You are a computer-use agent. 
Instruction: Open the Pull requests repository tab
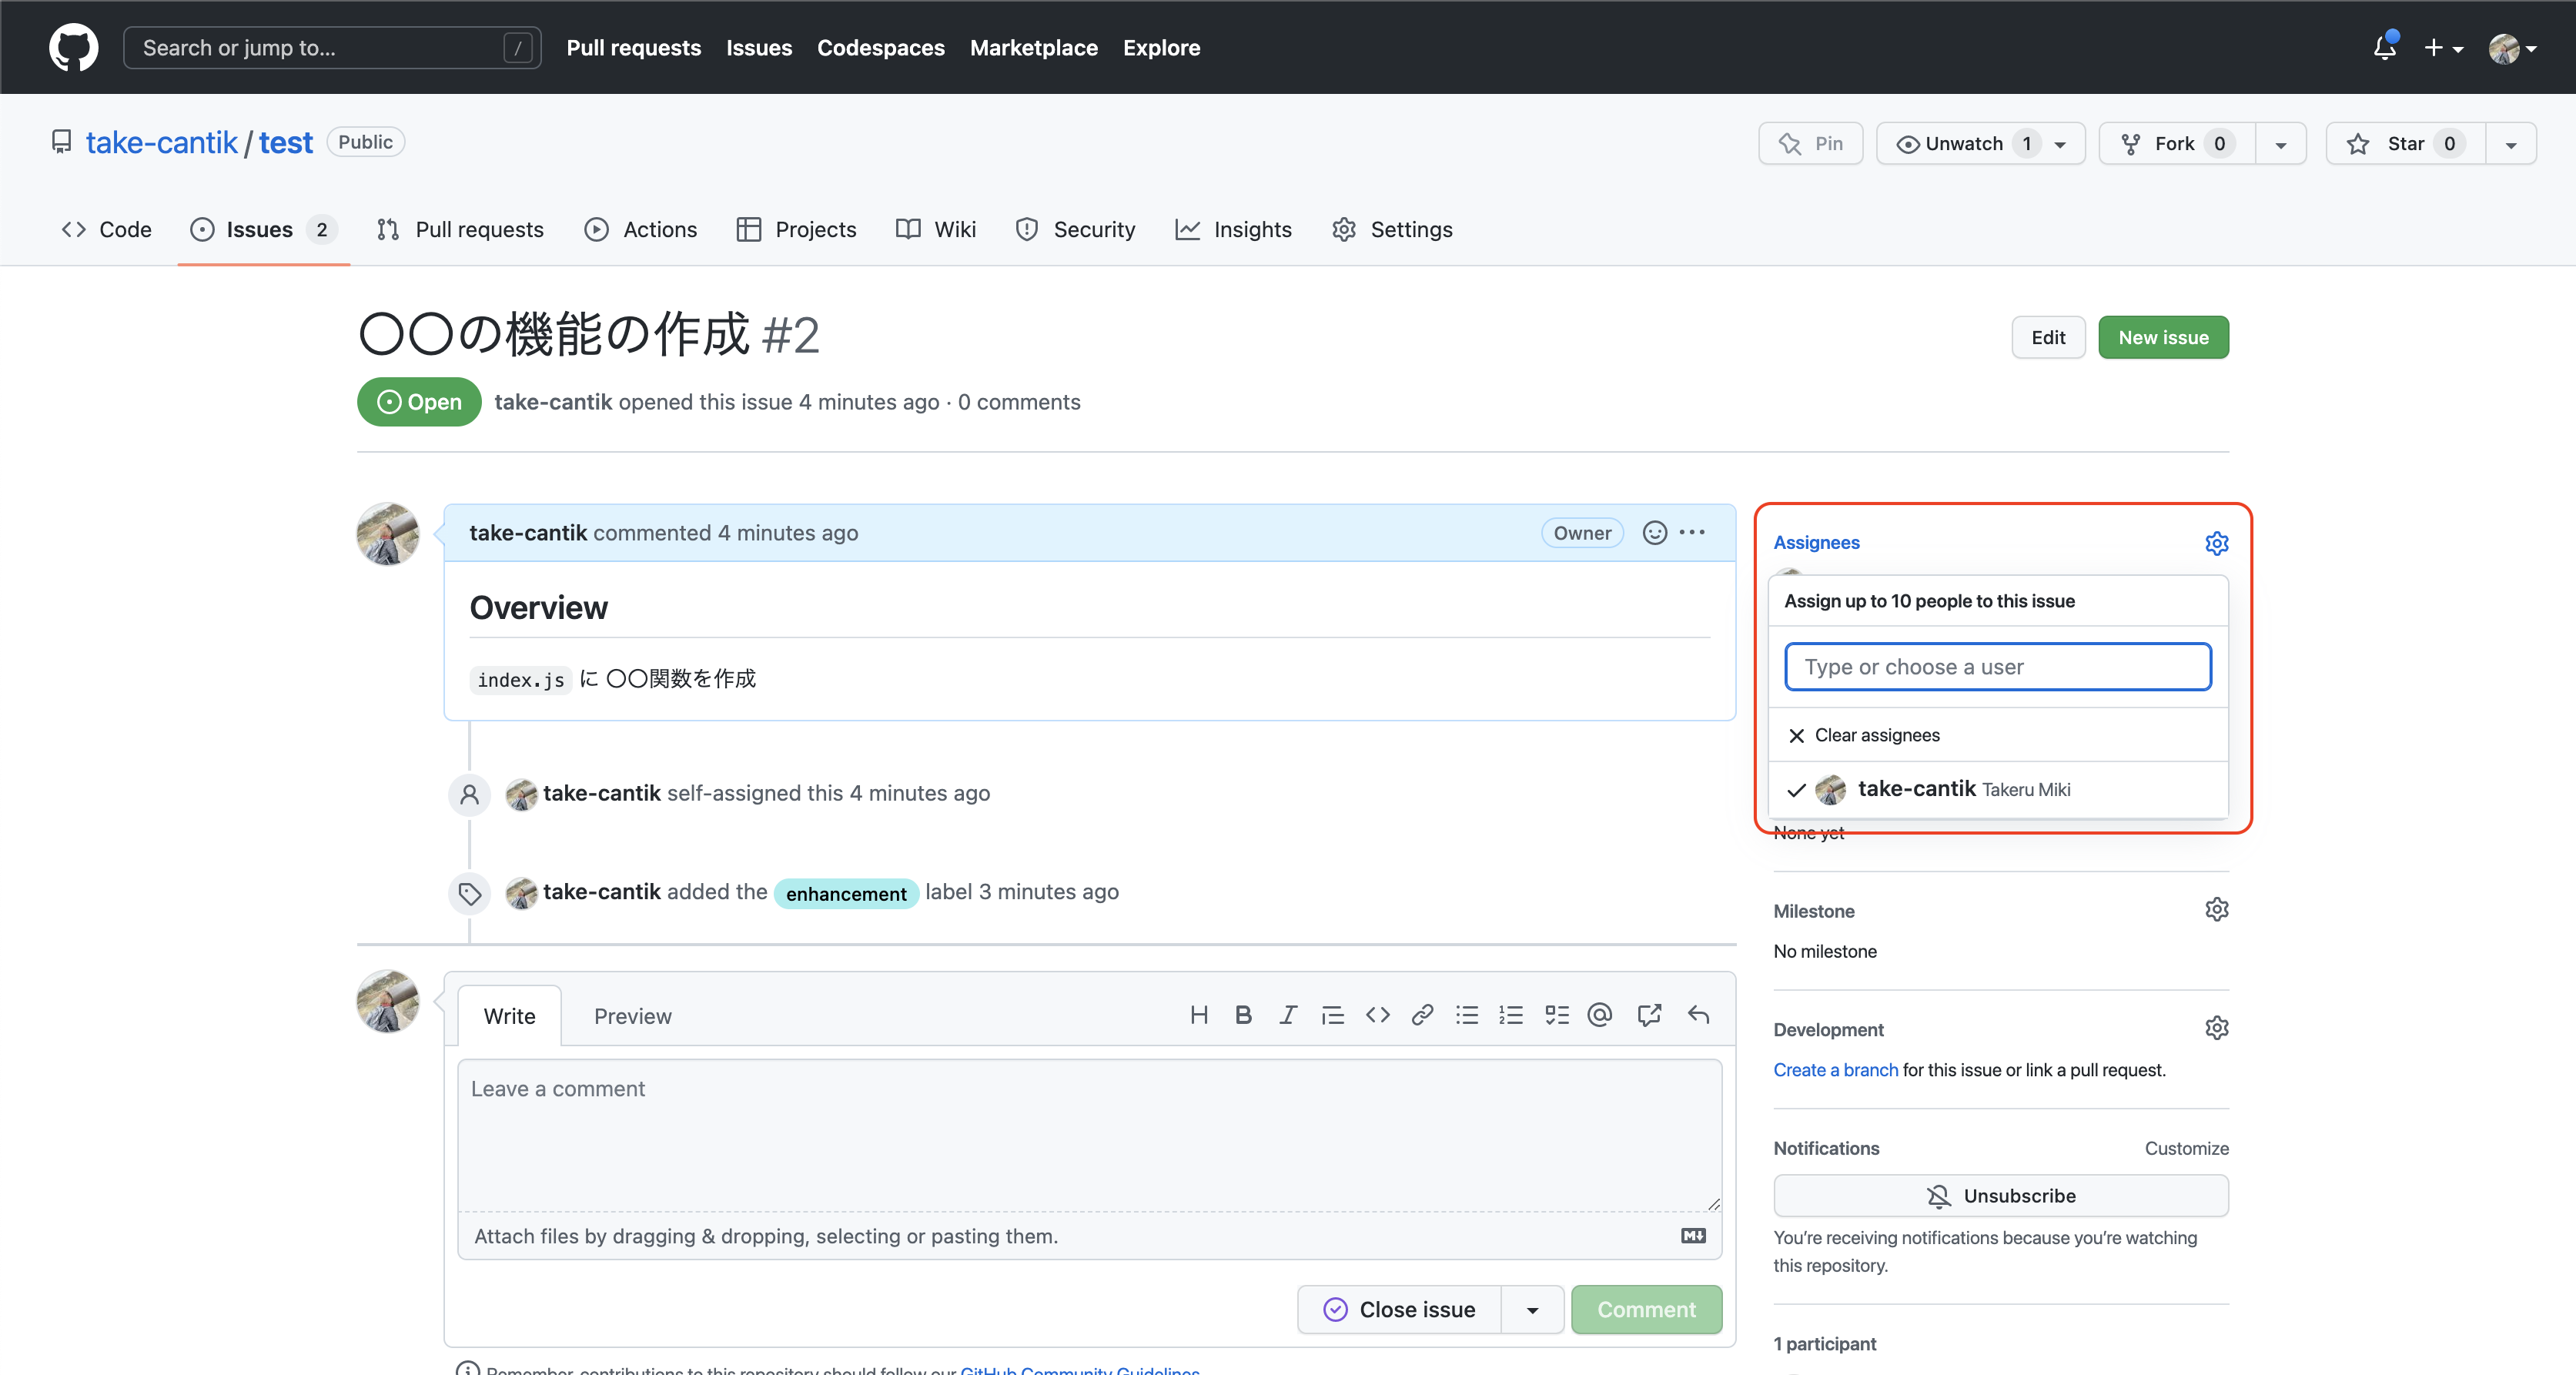pyautogui.click(x=461, y=229)
